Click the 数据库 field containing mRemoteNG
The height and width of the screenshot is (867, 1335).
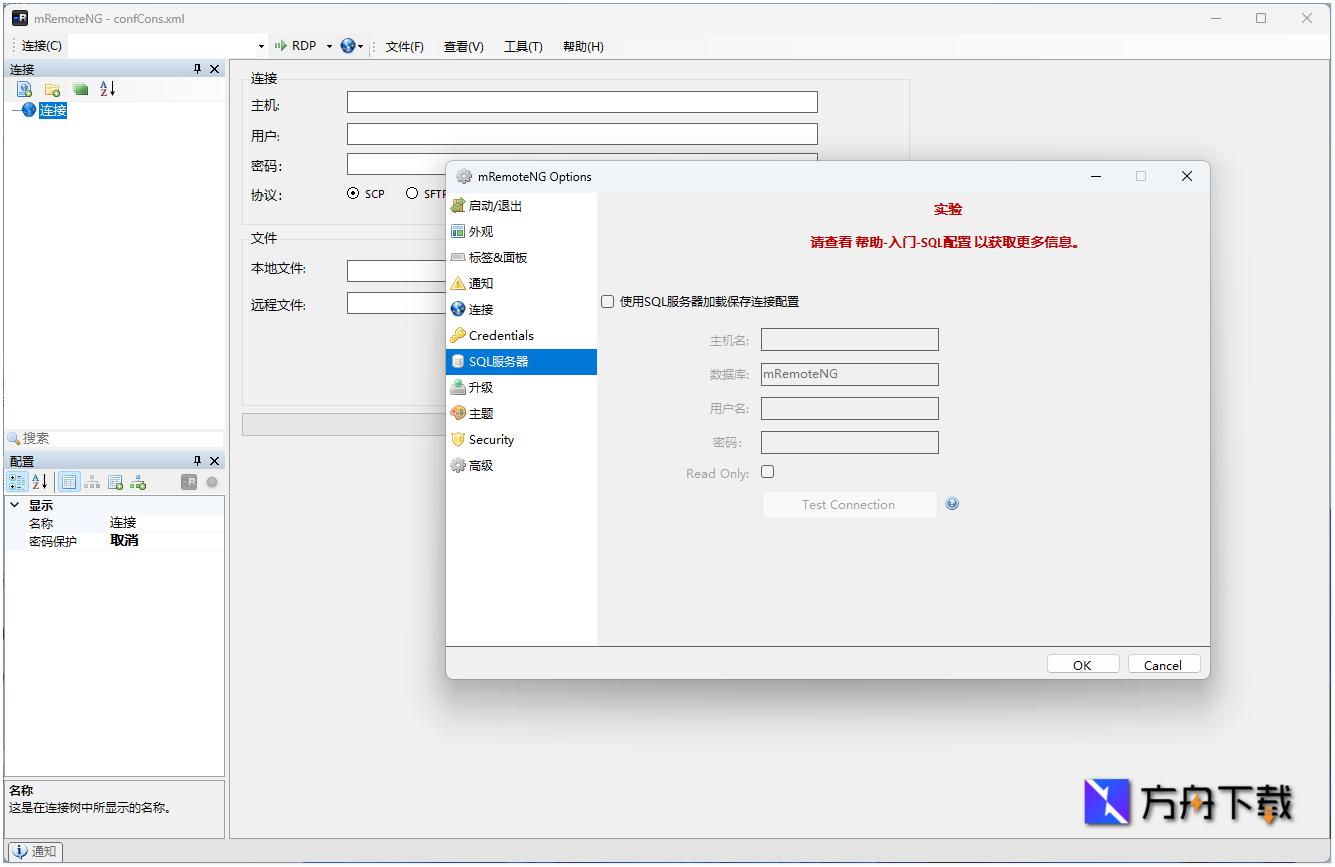pos(850,374)
